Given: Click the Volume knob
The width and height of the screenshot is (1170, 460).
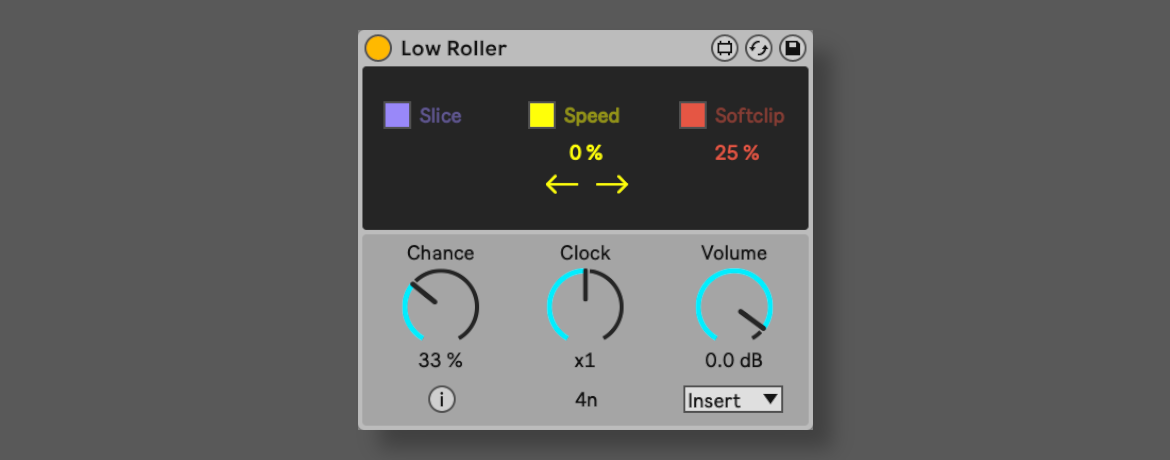Looking at the screenshot, I should click(x=734, y=306).
